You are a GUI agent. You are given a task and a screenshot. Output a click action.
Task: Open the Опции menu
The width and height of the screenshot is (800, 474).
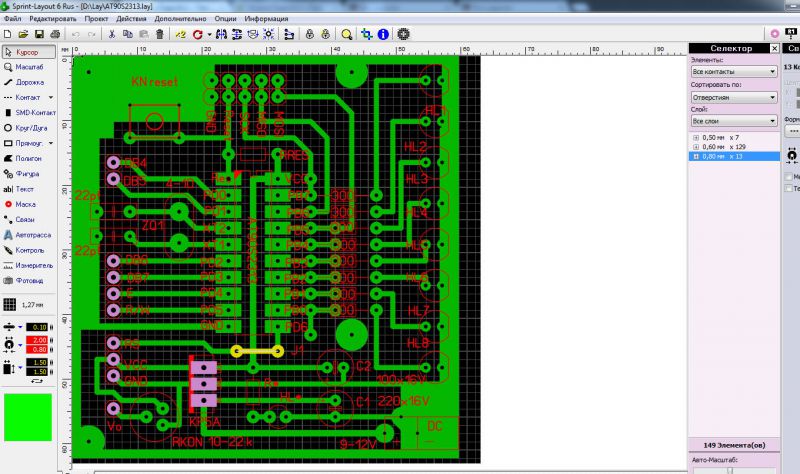(x=226, y=19)
